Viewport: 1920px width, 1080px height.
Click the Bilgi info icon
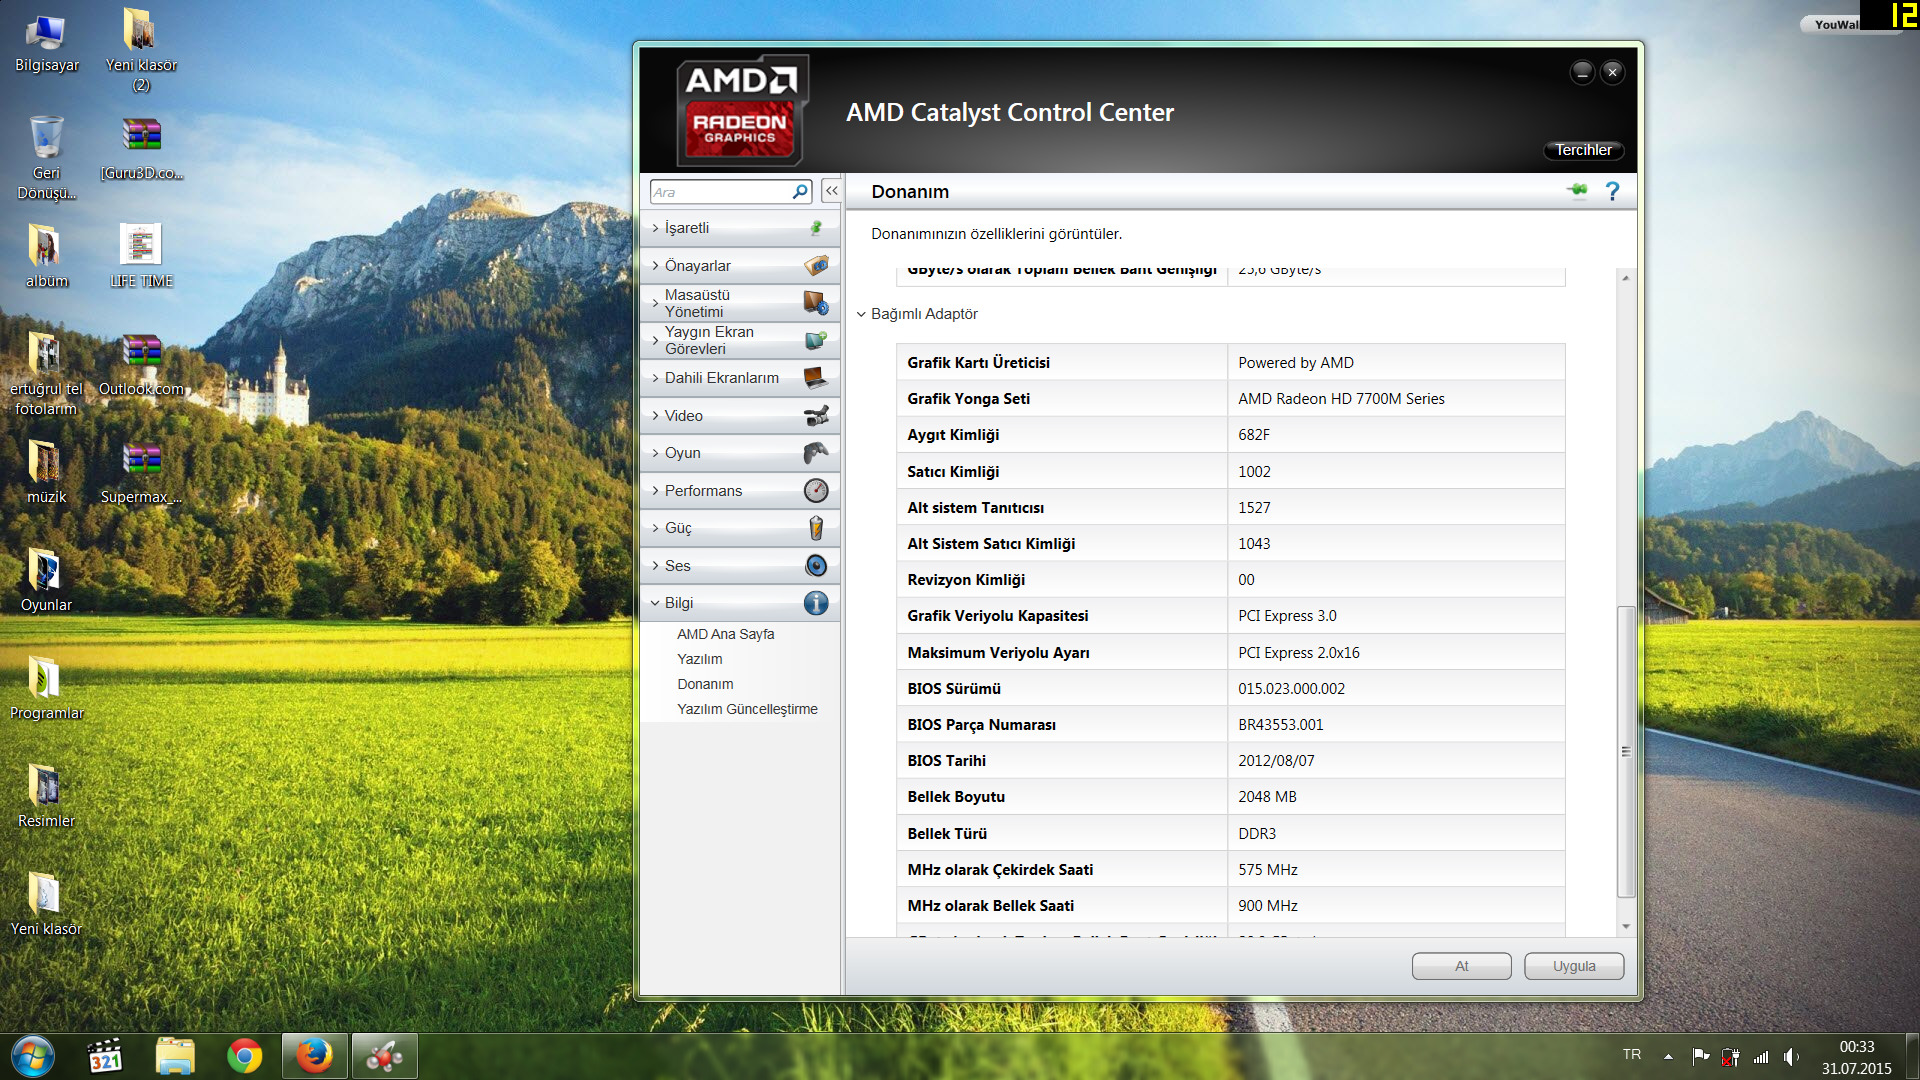coord(816,603)
